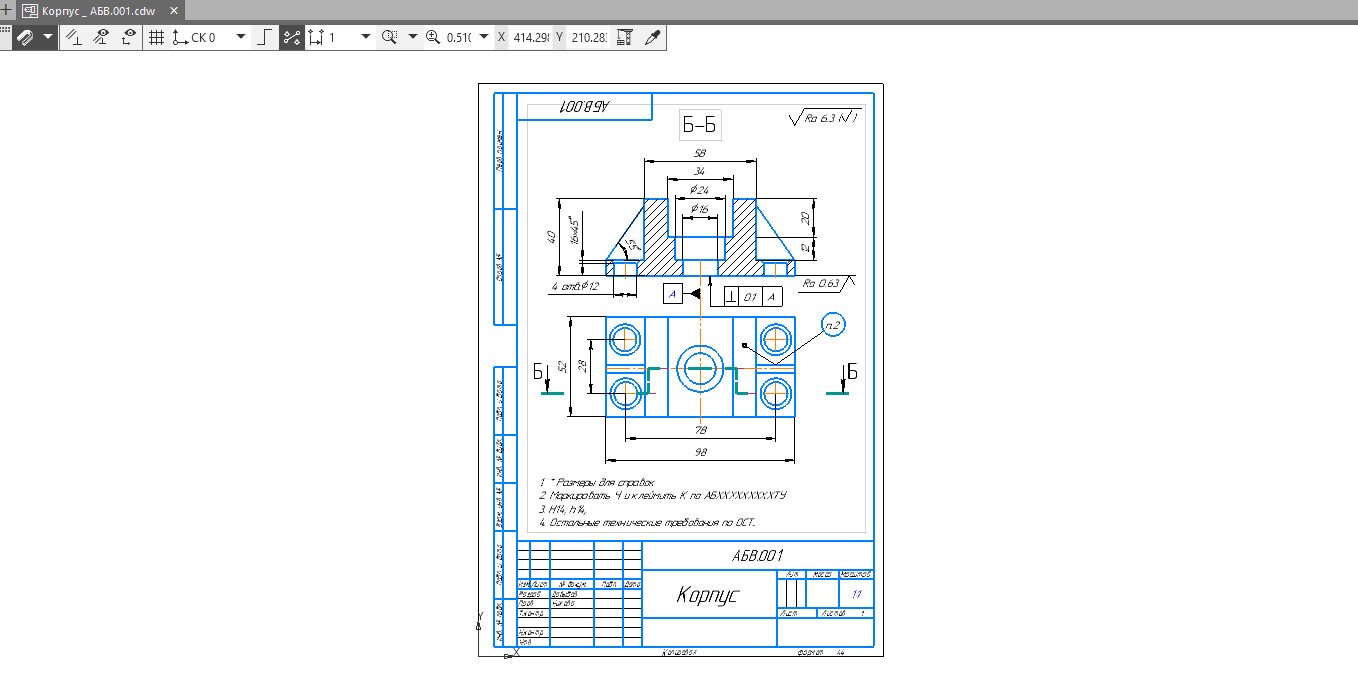The image size is (1358, 698).
Task: Click the parallel/perpendicular constraint icon
Action: (x=74, y=37)
